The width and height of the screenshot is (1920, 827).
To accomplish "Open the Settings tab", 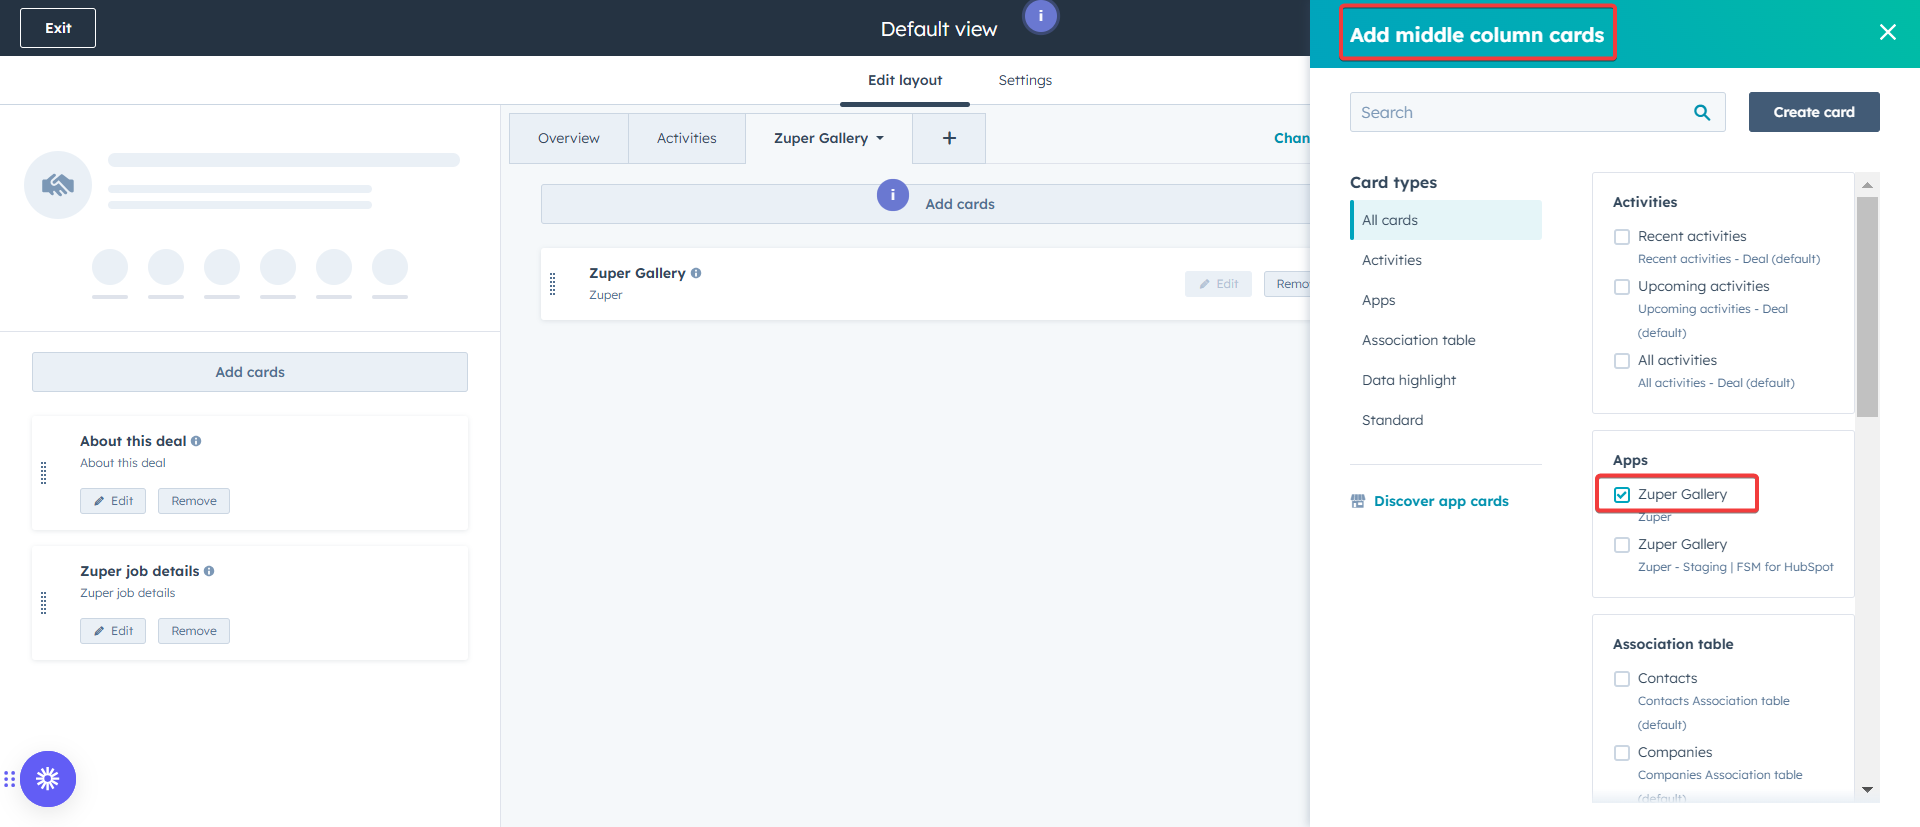I will [x=1025, y=80].
